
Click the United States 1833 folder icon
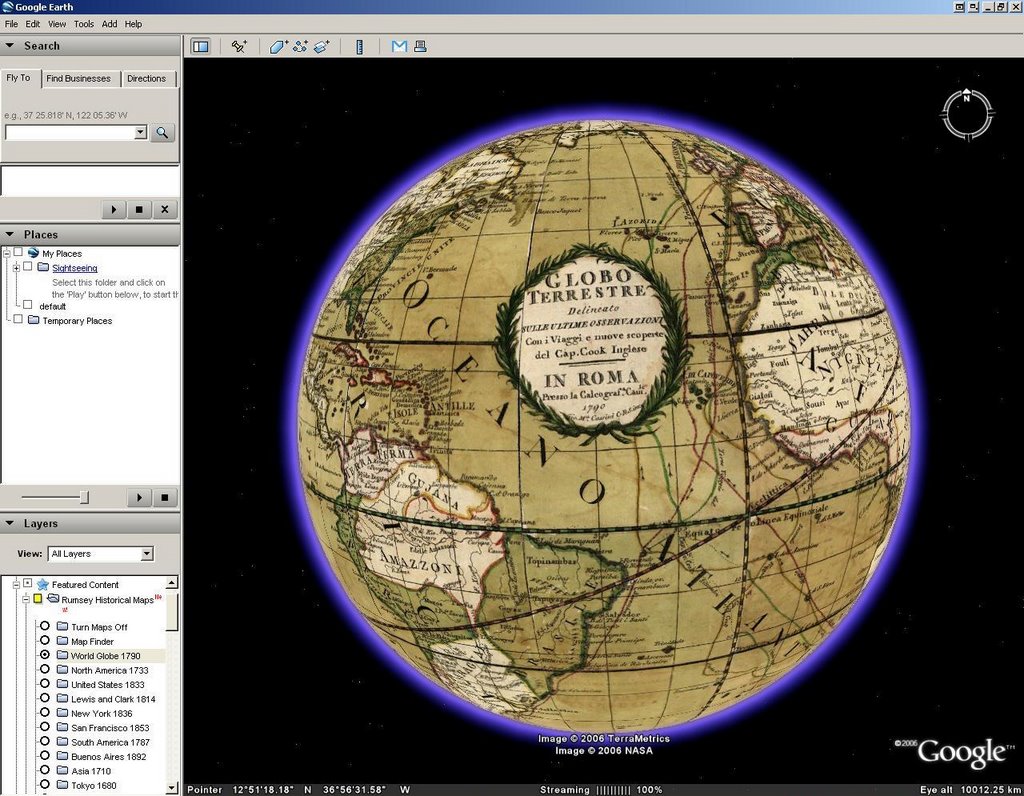coord(63,684)
